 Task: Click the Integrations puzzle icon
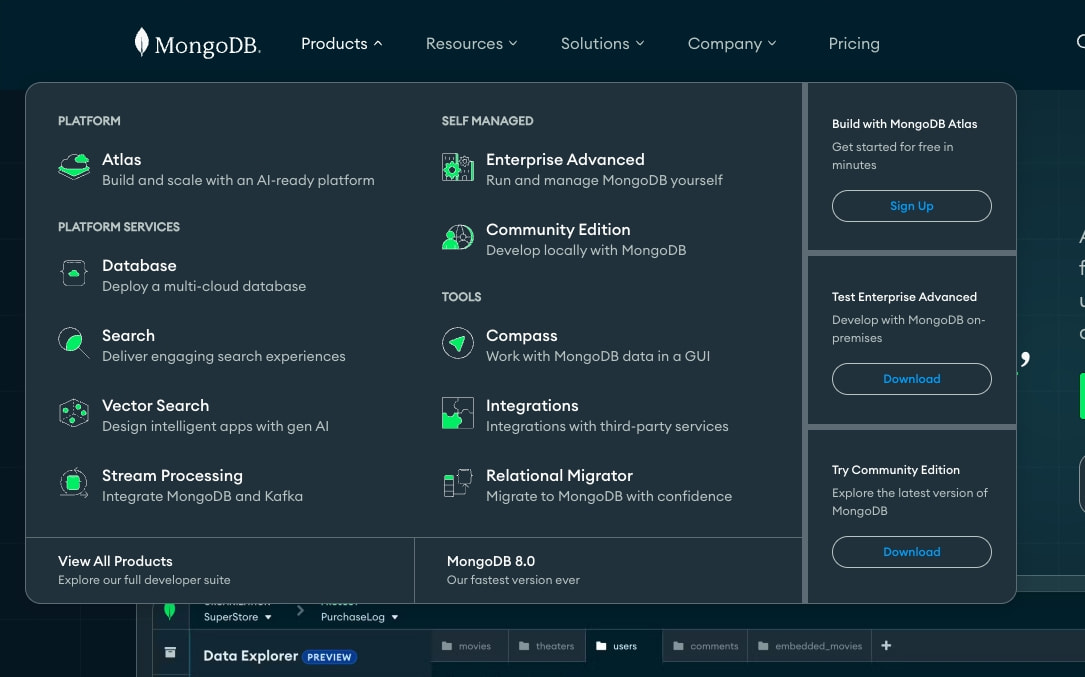pyautogui.click(x=458, y=413)
